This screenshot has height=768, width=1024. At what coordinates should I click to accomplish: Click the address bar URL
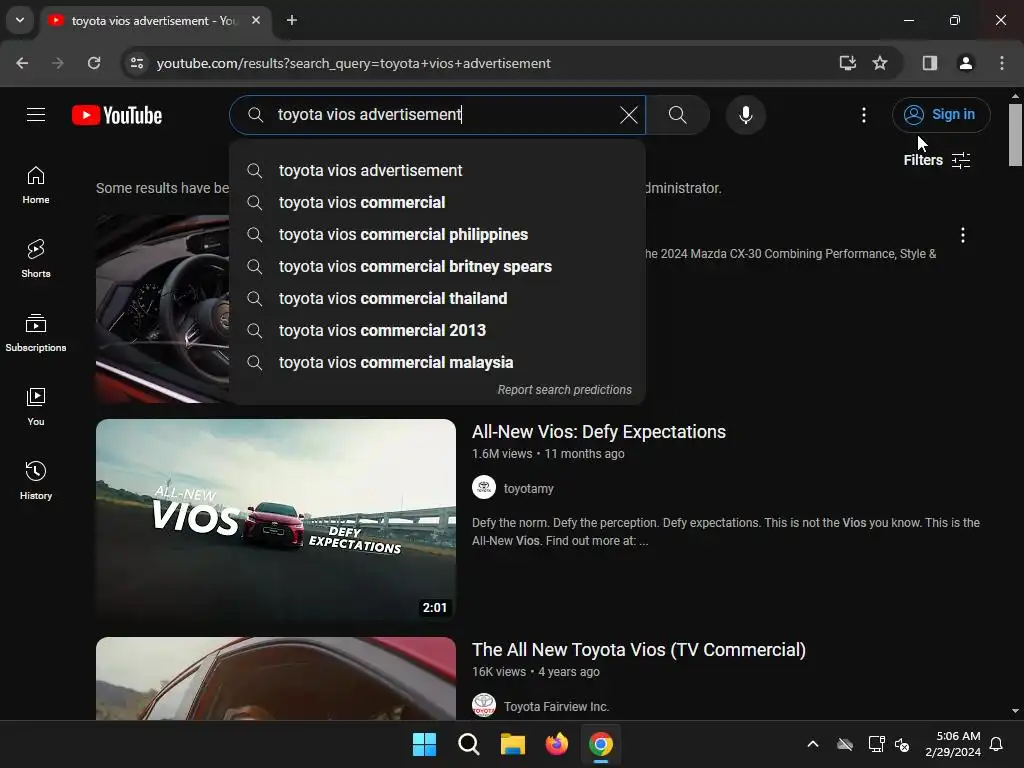pyautogui.click(x=353, y=63)
